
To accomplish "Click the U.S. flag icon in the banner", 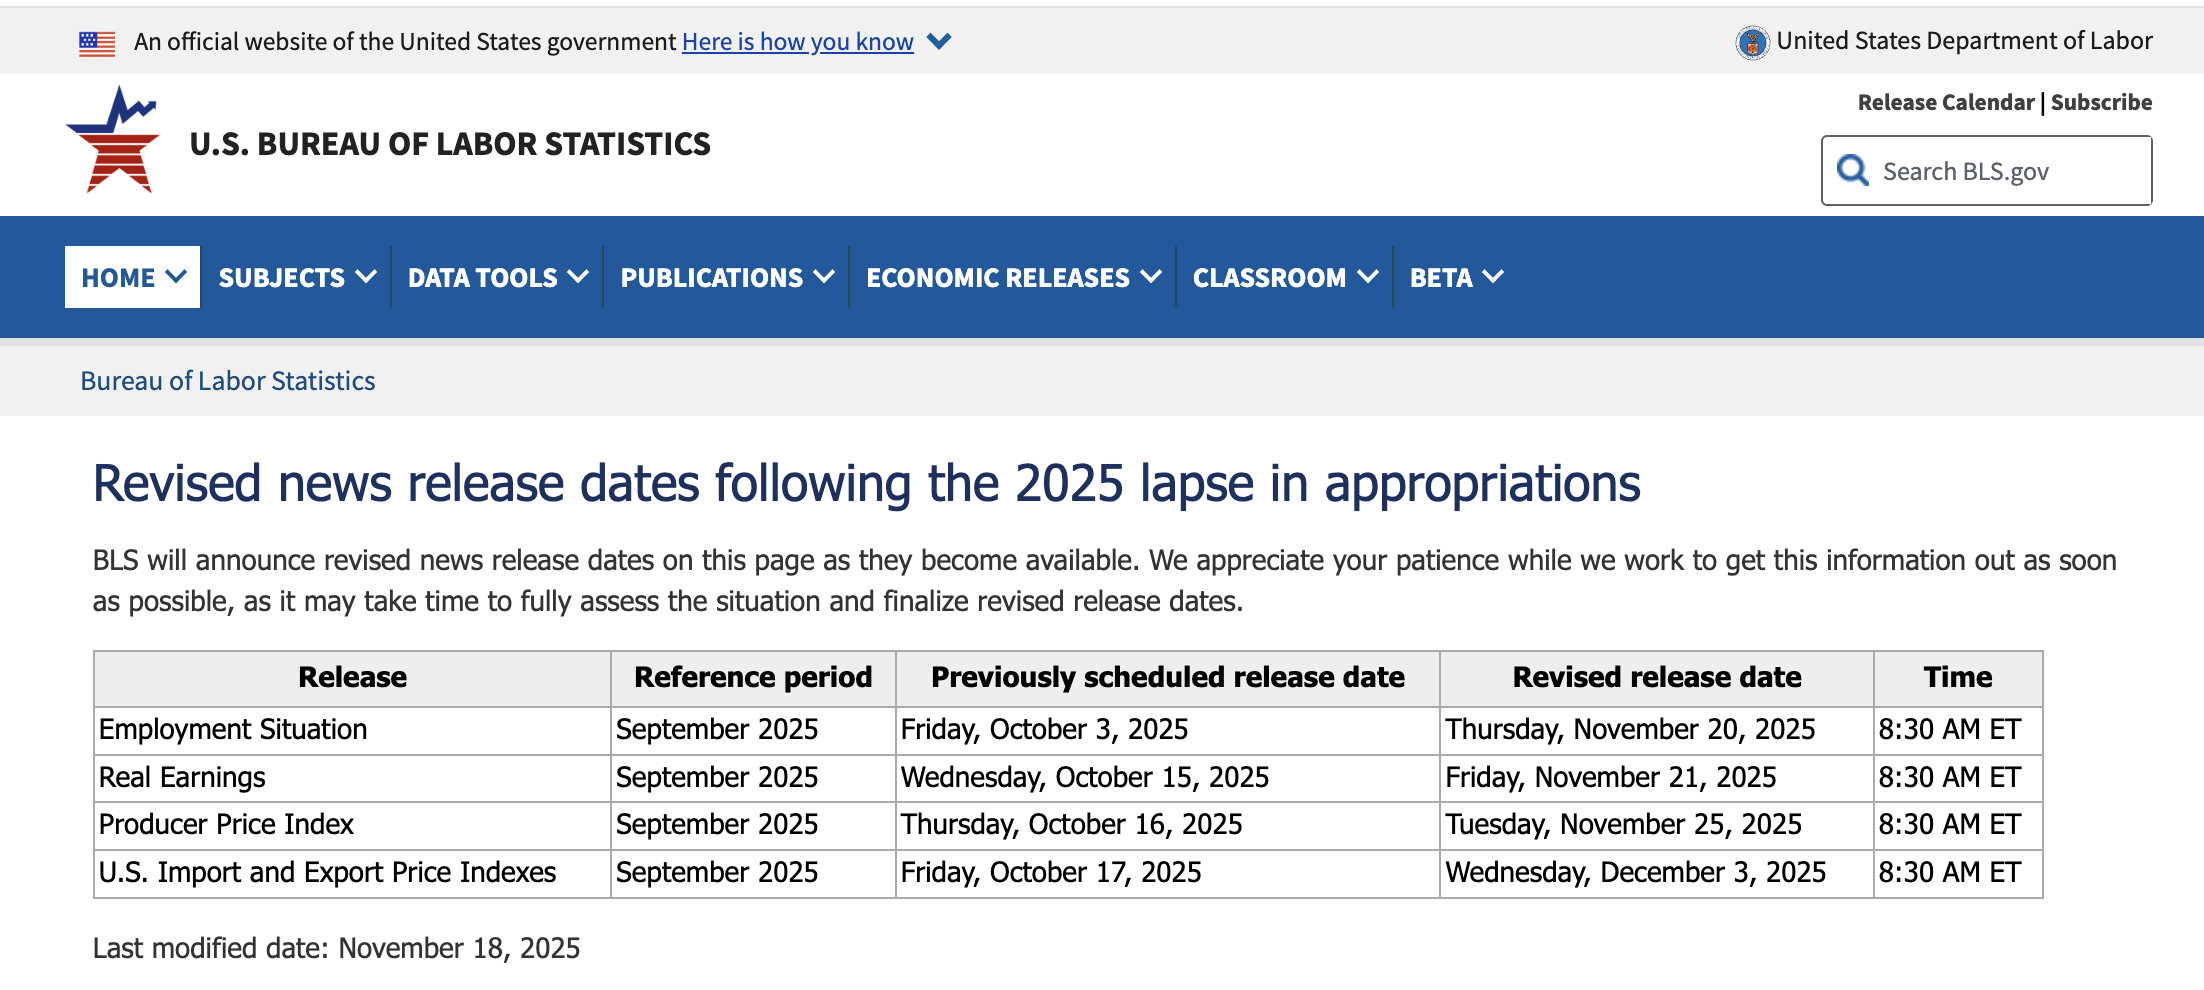I will pos(95,41).
